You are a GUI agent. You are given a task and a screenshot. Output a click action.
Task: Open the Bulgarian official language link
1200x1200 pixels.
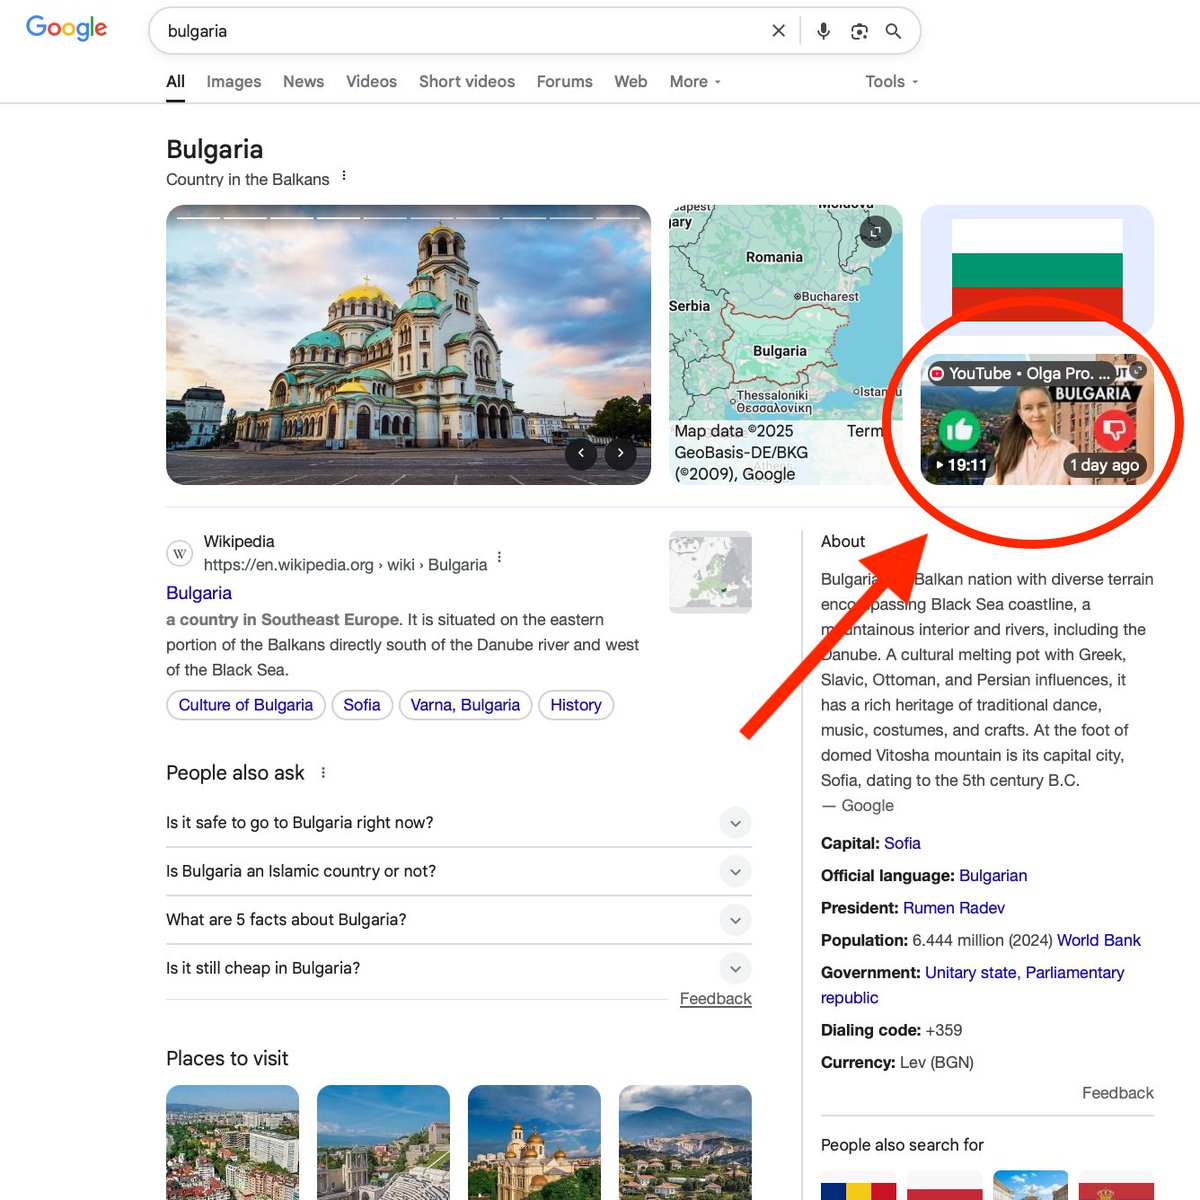click(x=993, y=876)
